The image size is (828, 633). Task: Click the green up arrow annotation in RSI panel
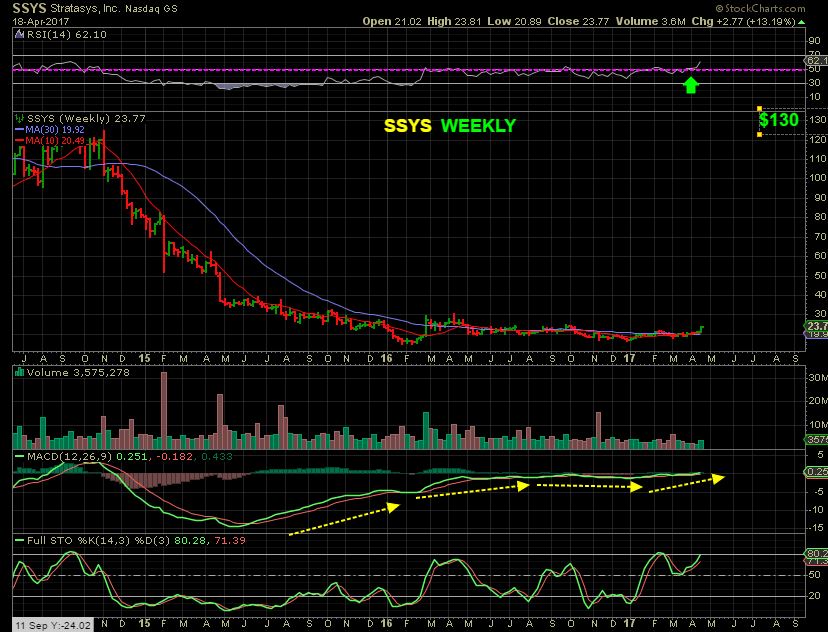pyautogui.click(x=690, y=85)
